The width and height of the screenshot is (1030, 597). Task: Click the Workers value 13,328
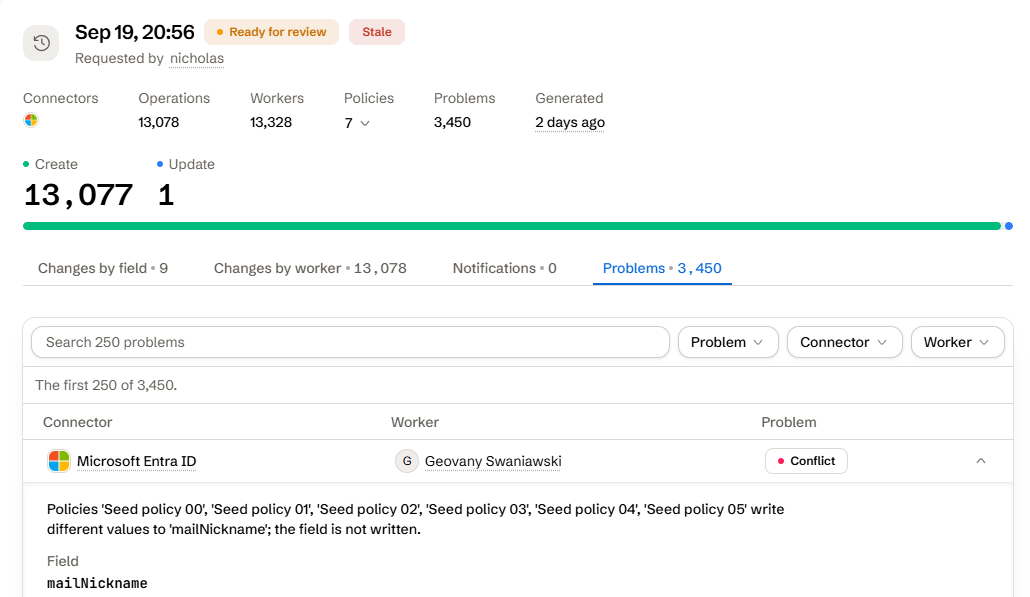click(x=271, y=122)
